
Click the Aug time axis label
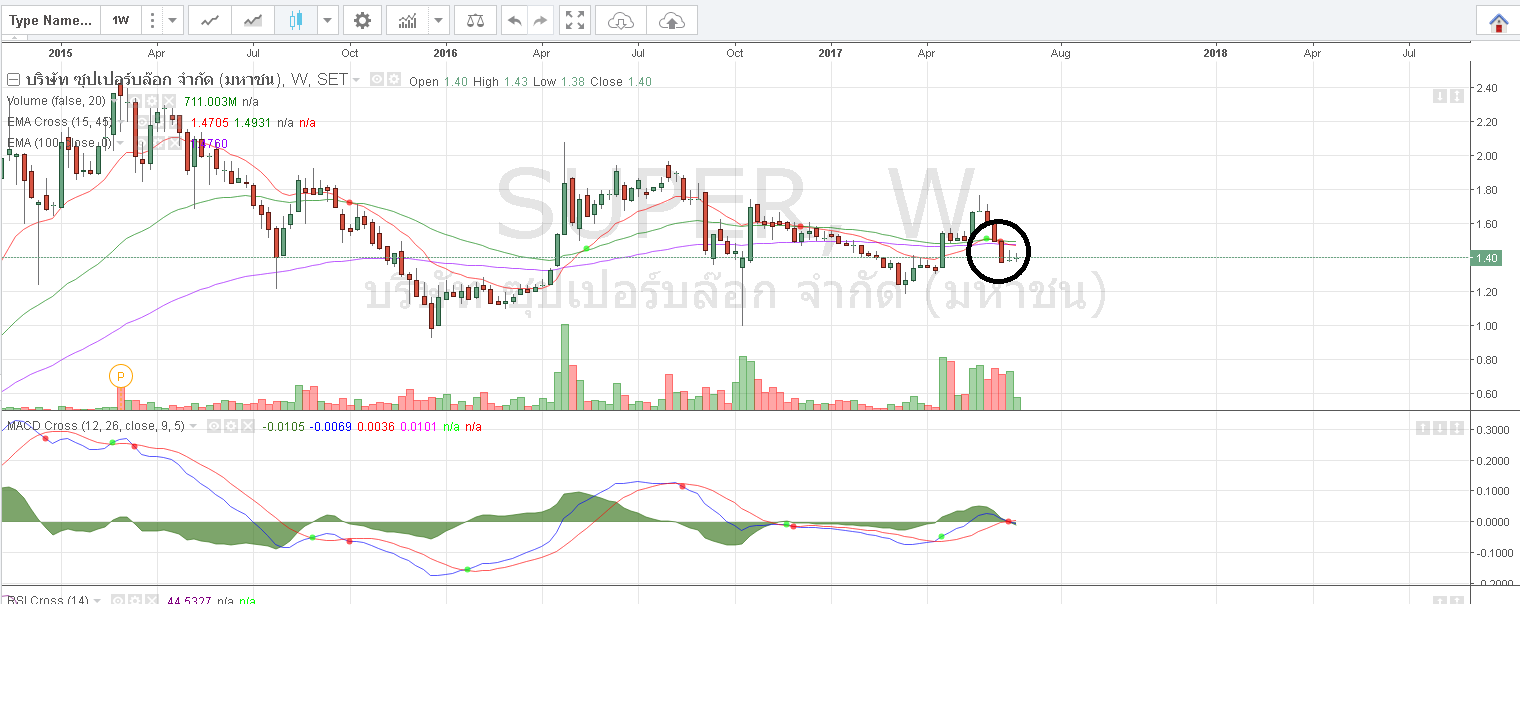[x=1061, y=51]
